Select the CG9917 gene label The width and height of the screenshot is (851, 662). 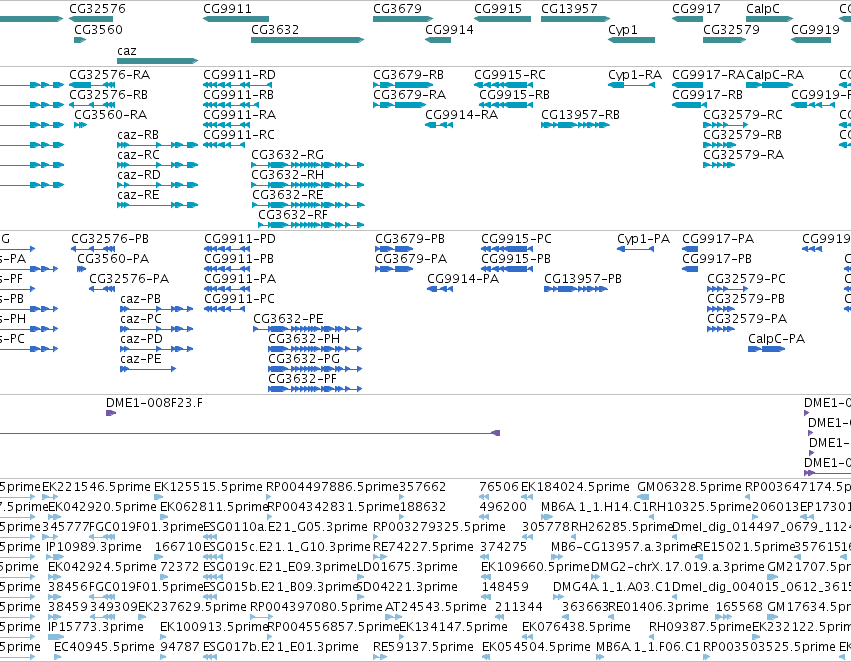point(696,9)
